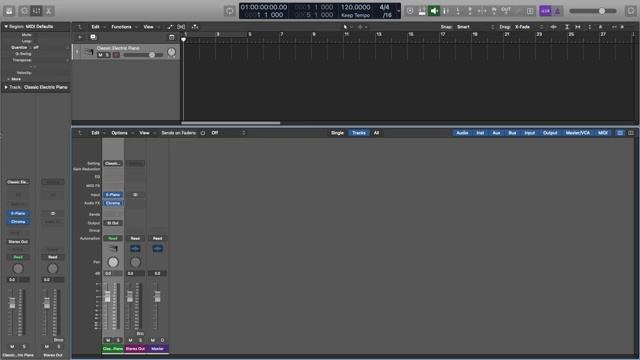Toggle cycle mode button left of LCD
Image resolution: width=640 pixels, height=360 pixels.
pyautogui.click(x=229, y=11)
